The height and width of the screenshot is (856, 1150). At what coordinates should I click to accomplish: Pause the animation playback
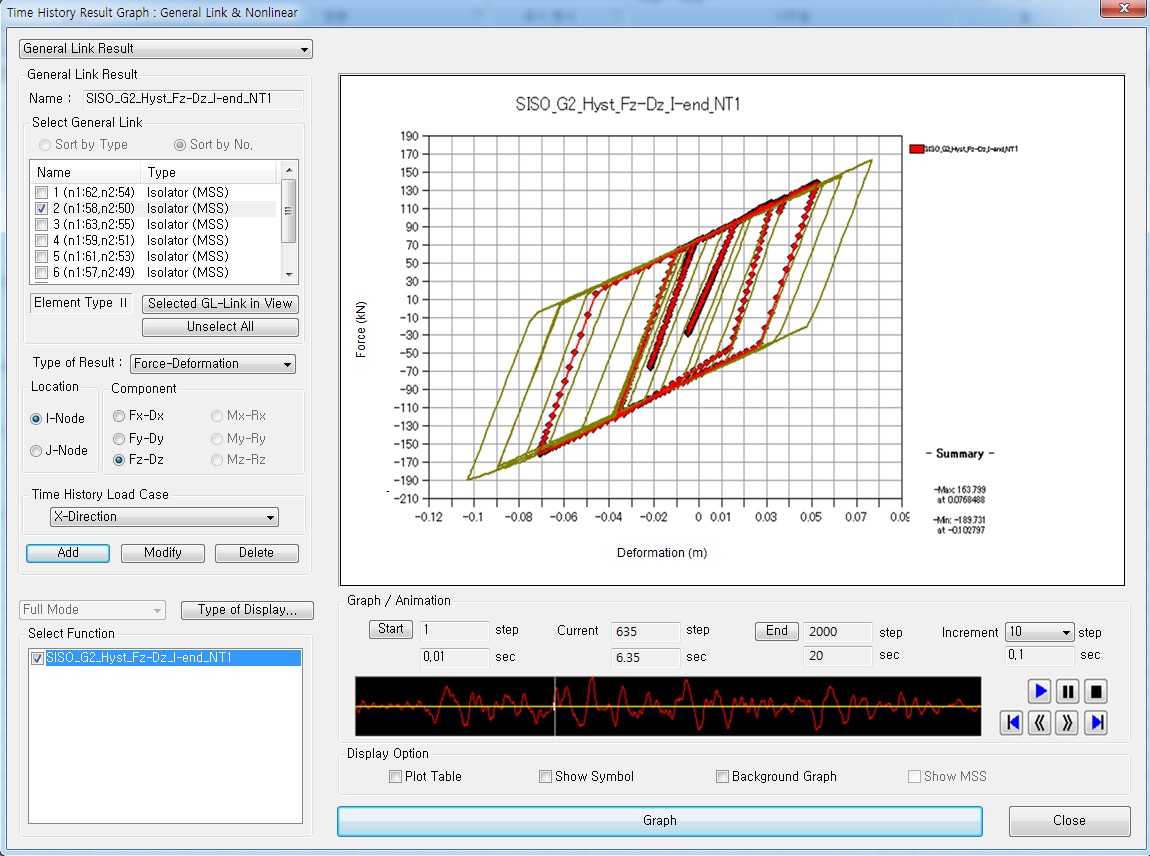coord(1066,690)
